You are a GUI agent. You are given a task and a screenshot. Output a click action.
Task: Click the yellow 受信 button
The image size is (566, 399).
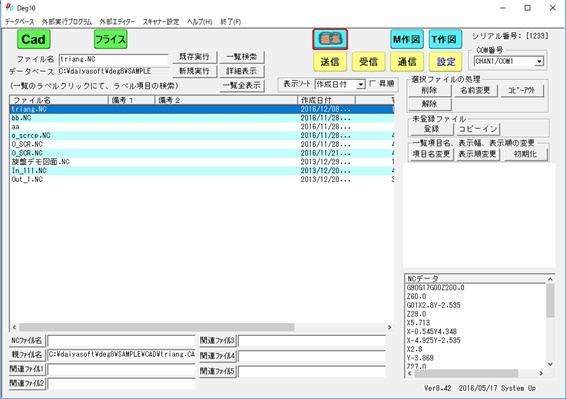(x=369, y=62)
